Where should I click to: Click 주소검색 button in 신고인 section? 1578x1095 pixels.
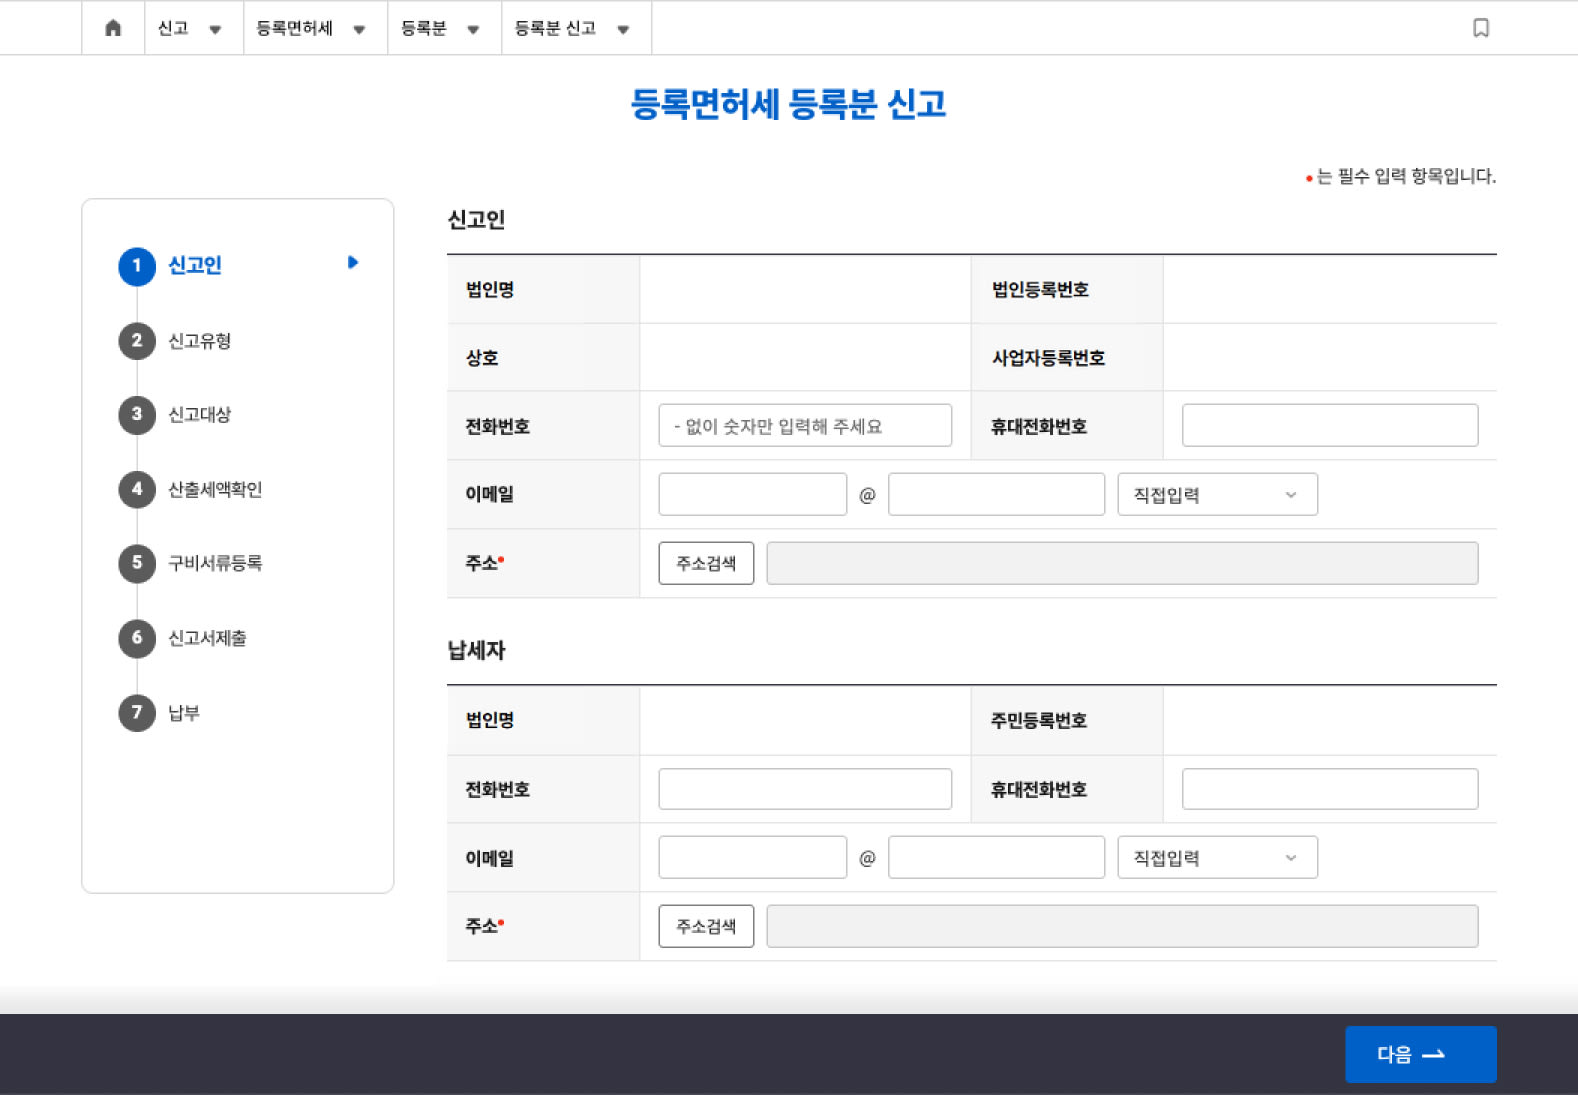706,563
